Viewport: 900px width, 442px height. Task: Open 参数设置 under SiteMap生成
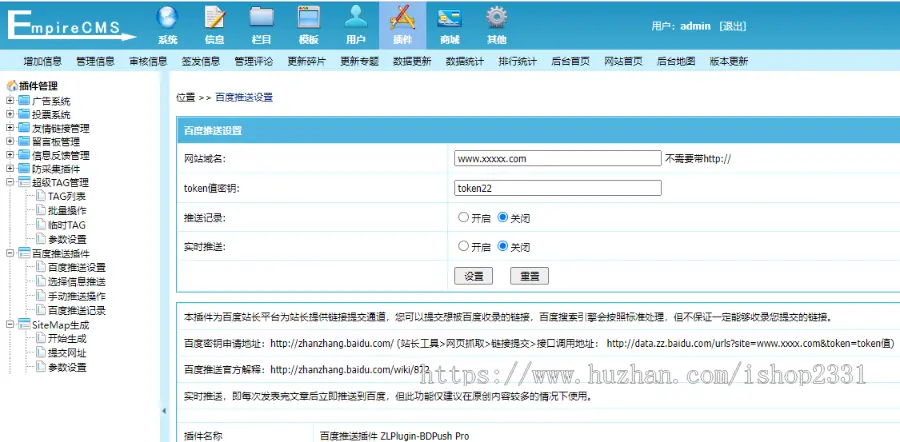coord(67,367)
